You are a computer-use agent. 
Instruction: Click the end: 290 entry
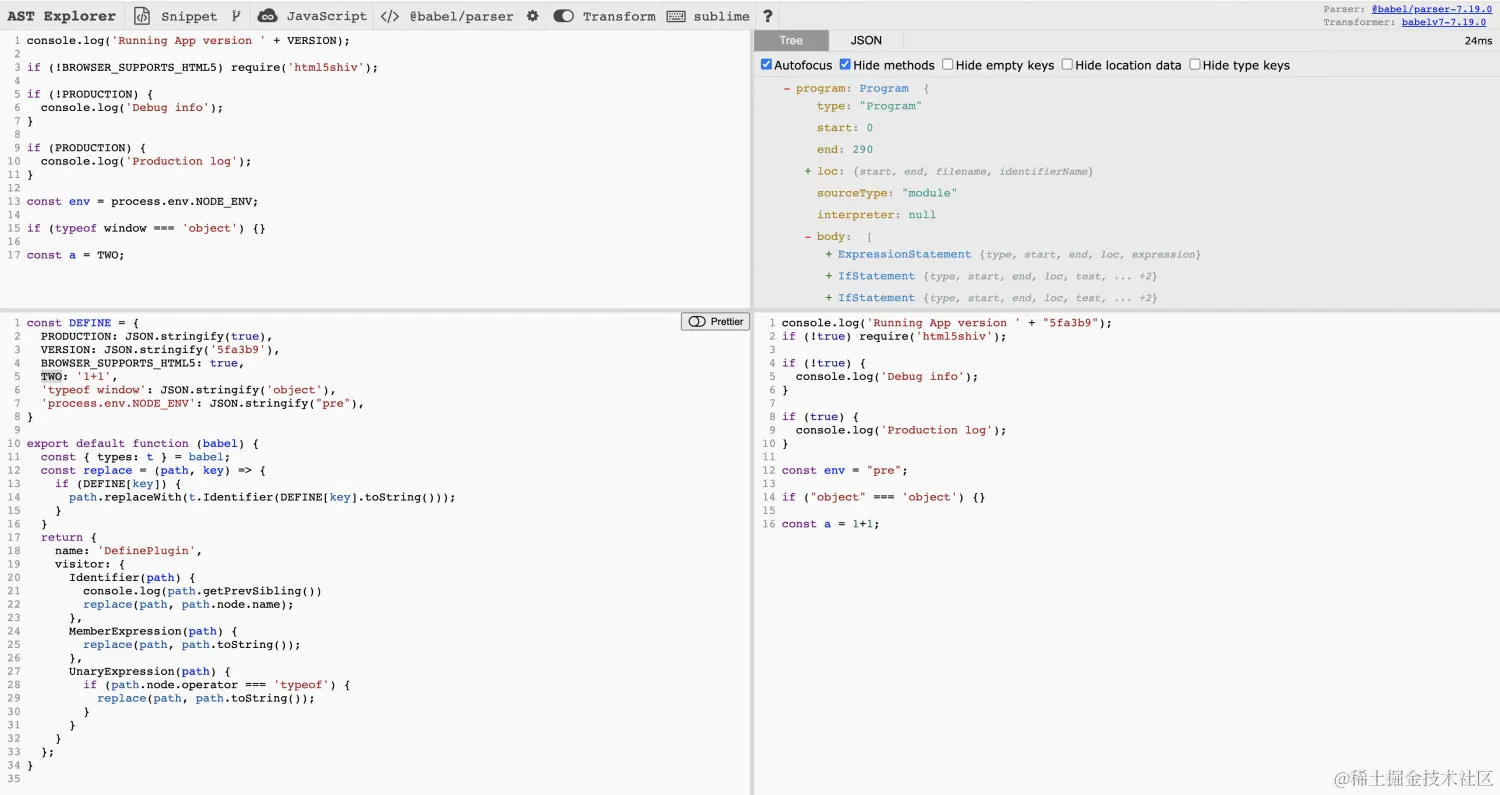point(845,150)
